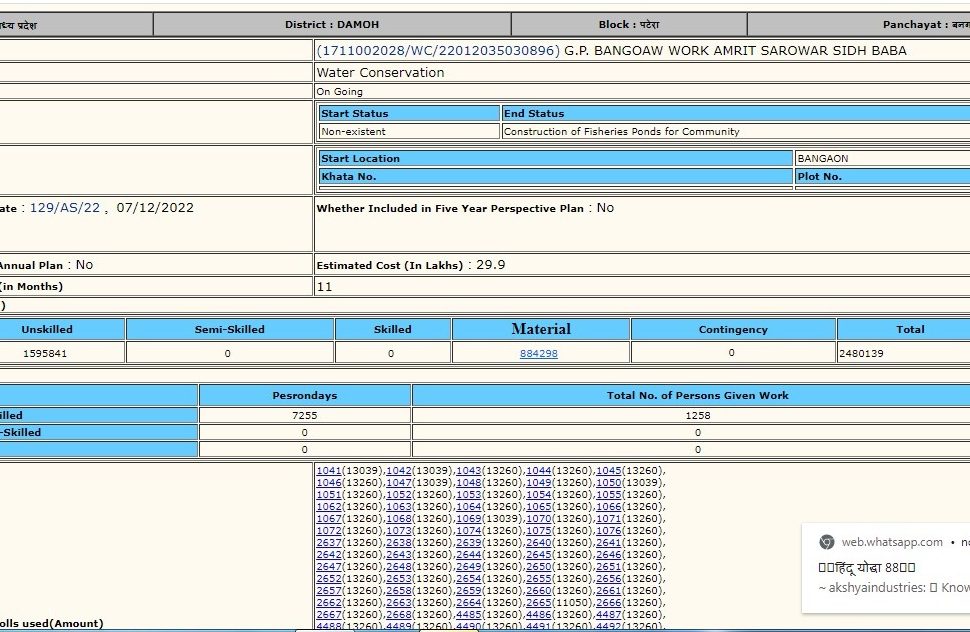970x632 pixels.
Task: Open muster roll 2650 link
Action: coord(538,566)
